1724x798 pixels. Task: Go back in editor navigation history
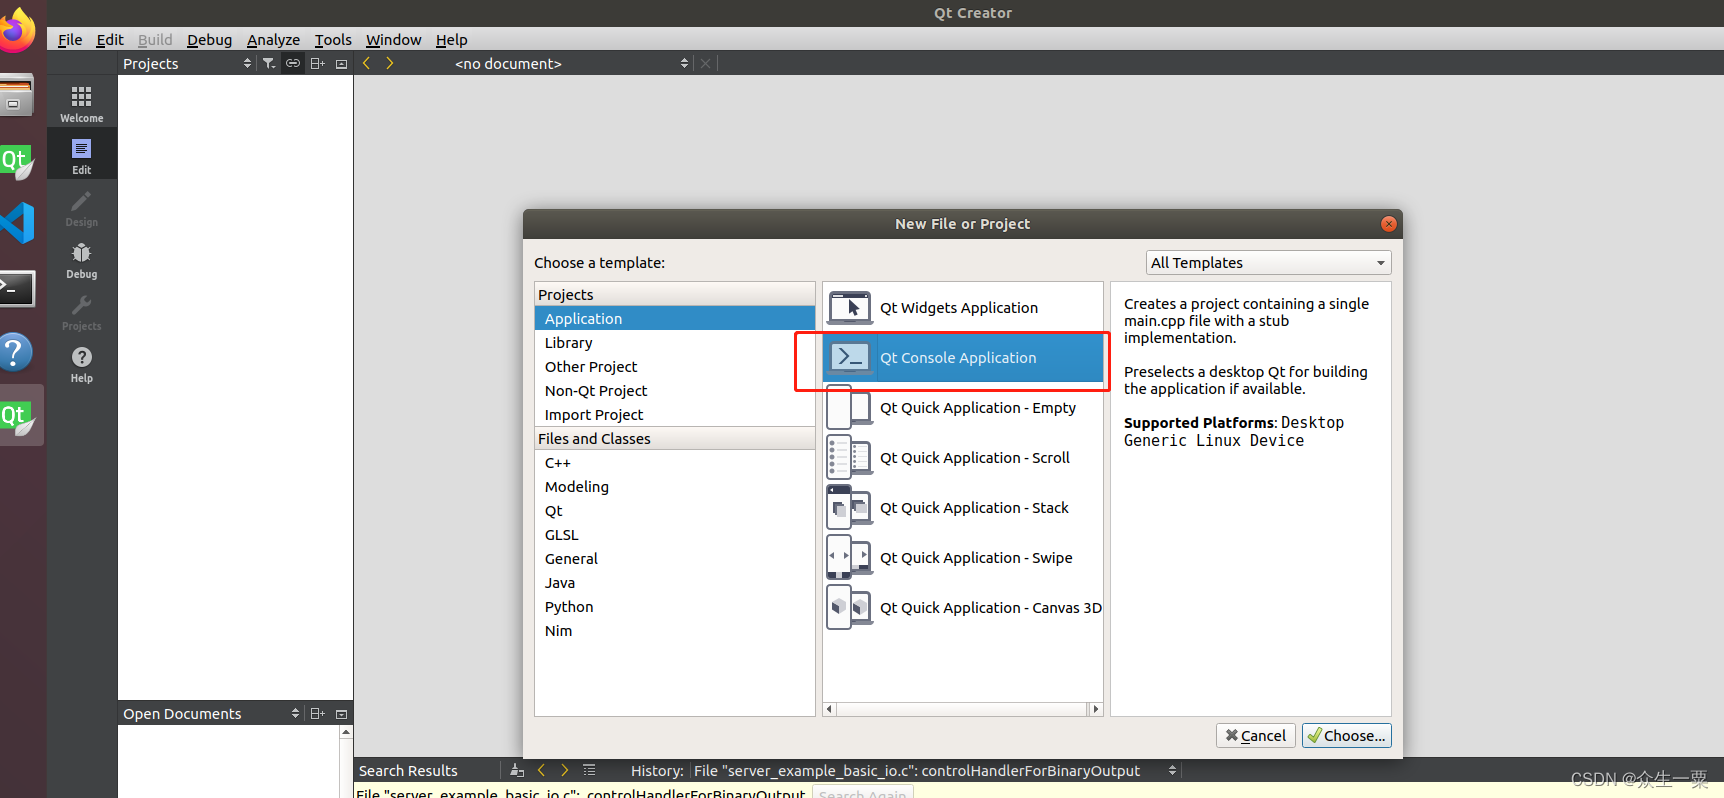[x=367, y=63]
